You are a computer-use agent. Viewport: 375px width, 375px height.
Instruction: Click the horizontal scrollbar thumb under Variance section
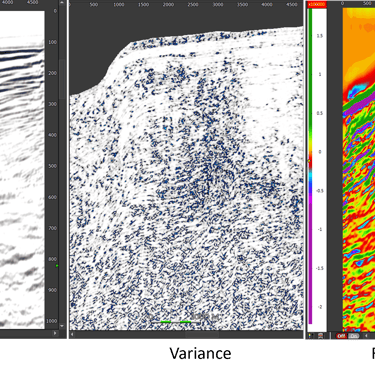[x=202, y=334]
